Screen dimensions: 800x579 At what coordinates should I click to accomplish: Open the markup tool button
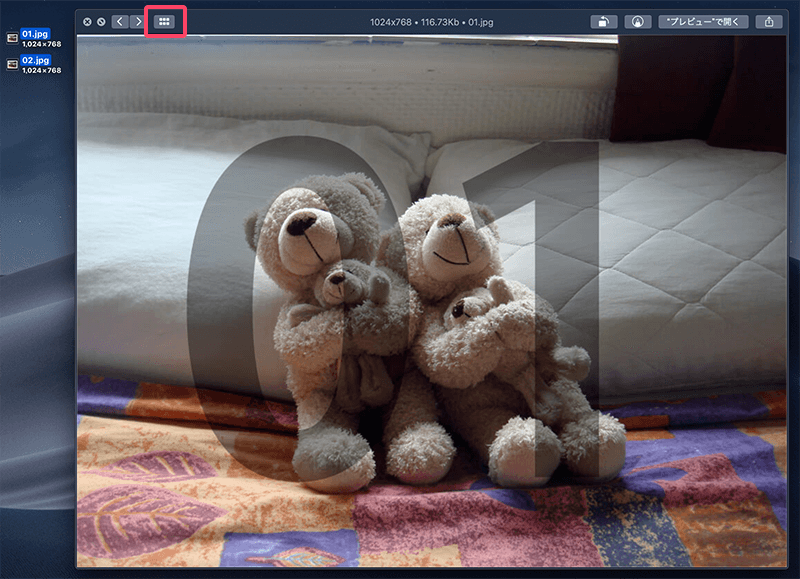[637, 22]
